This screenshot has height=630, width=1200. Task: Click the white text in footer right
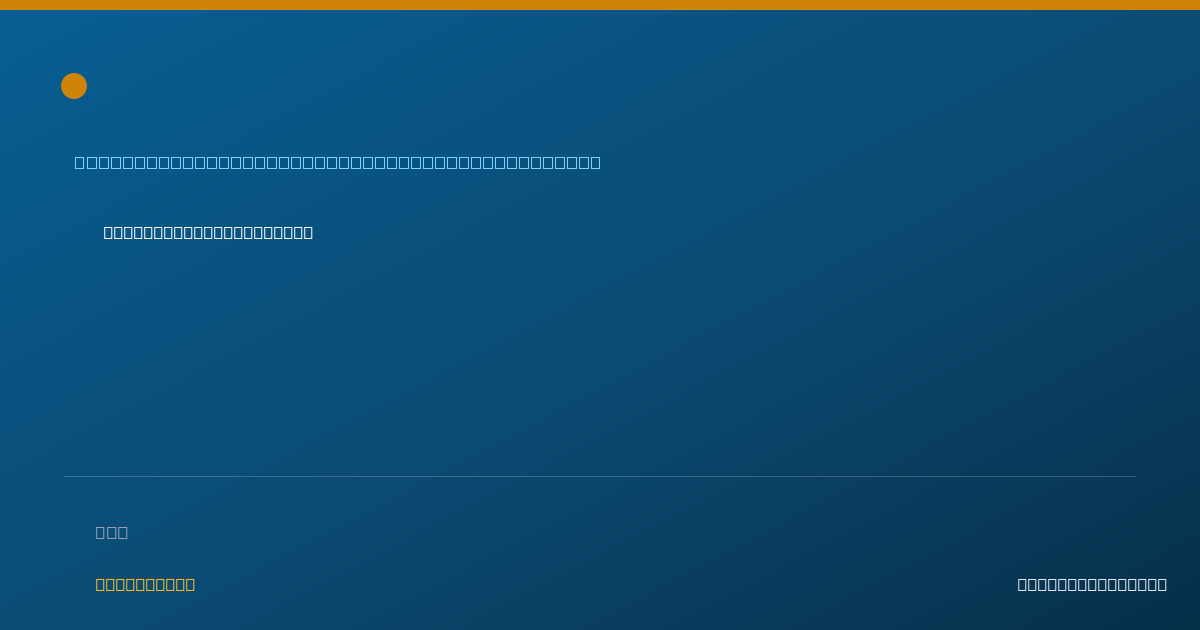[1092, 585]
